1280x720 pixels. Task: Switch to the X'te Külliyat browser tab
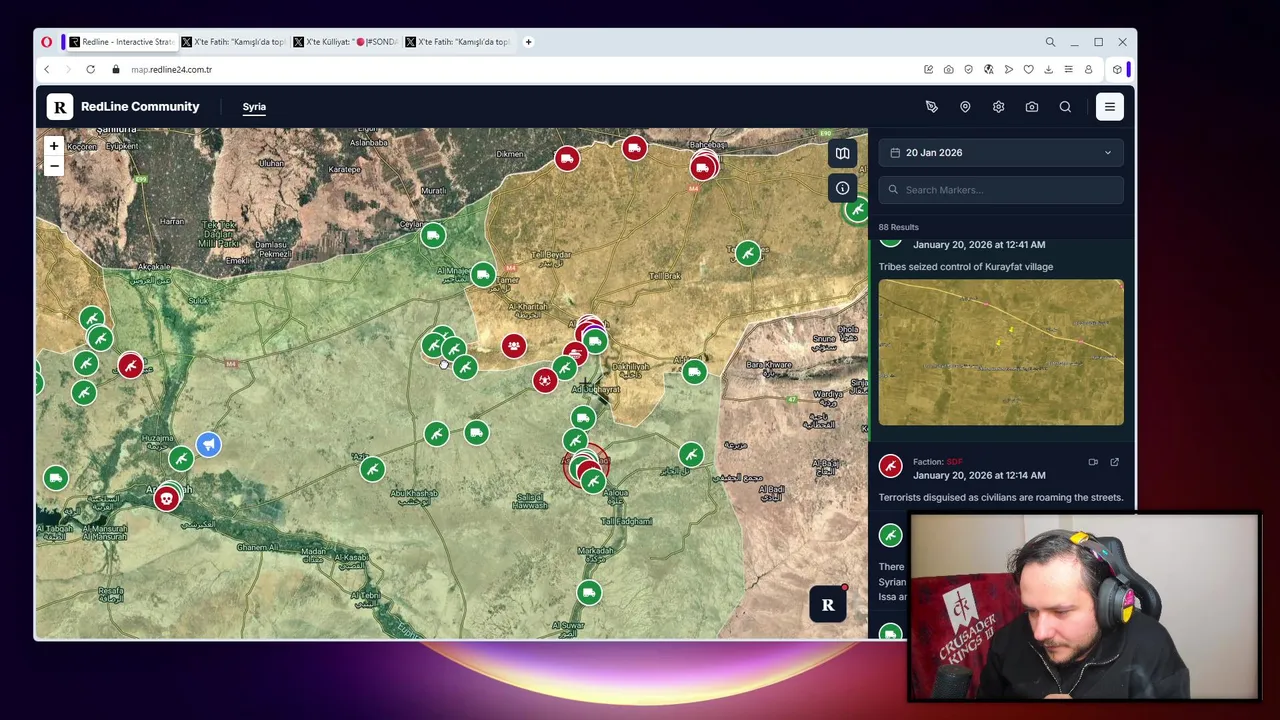(x=346, y=42)
